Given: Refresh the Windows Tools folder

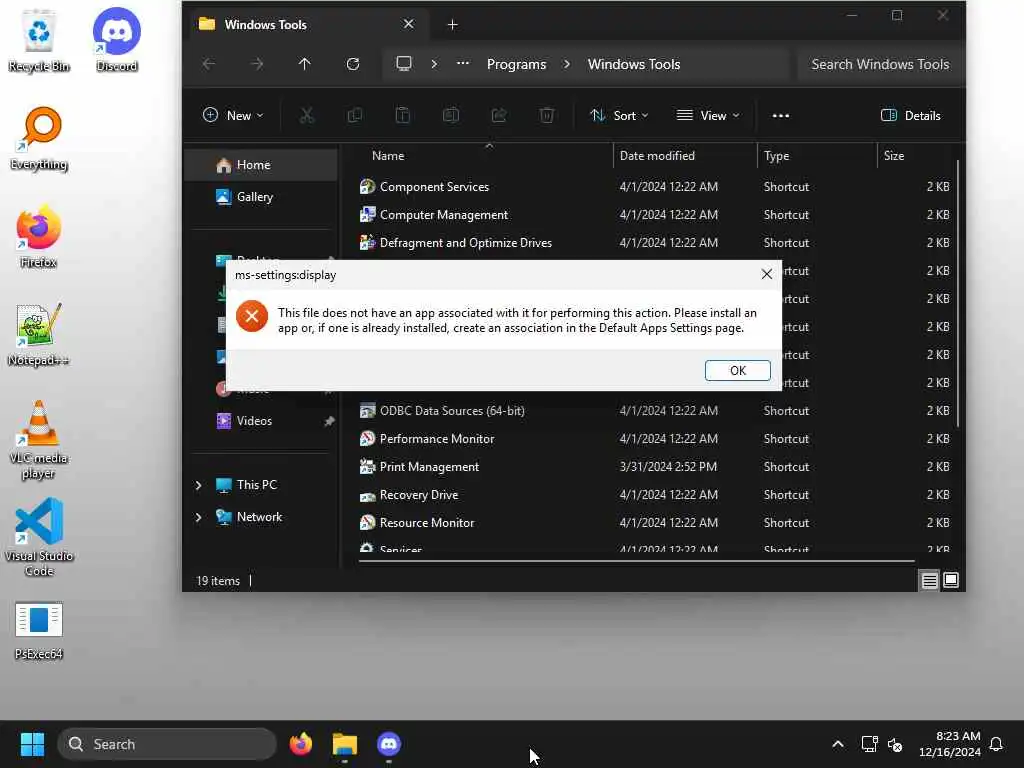Looking at the screenshot, I should (353, 64).
